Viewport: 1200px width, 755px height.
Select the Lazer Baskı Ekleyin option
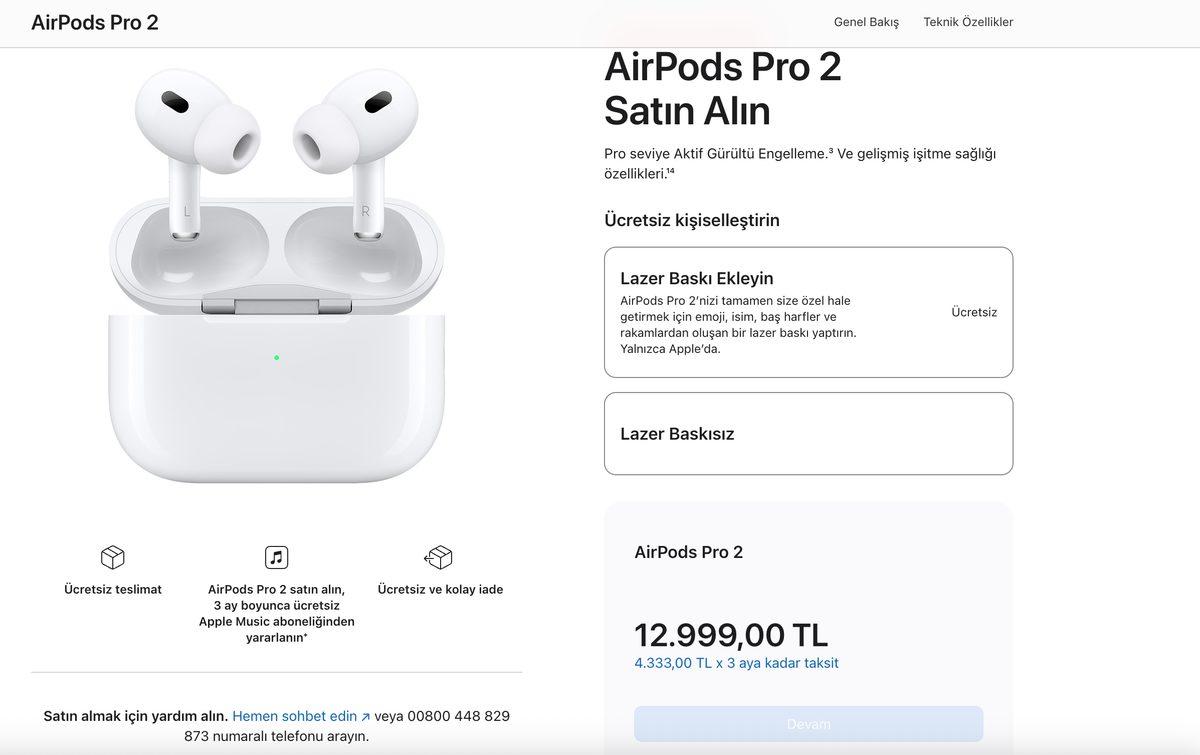click(807, 312)
